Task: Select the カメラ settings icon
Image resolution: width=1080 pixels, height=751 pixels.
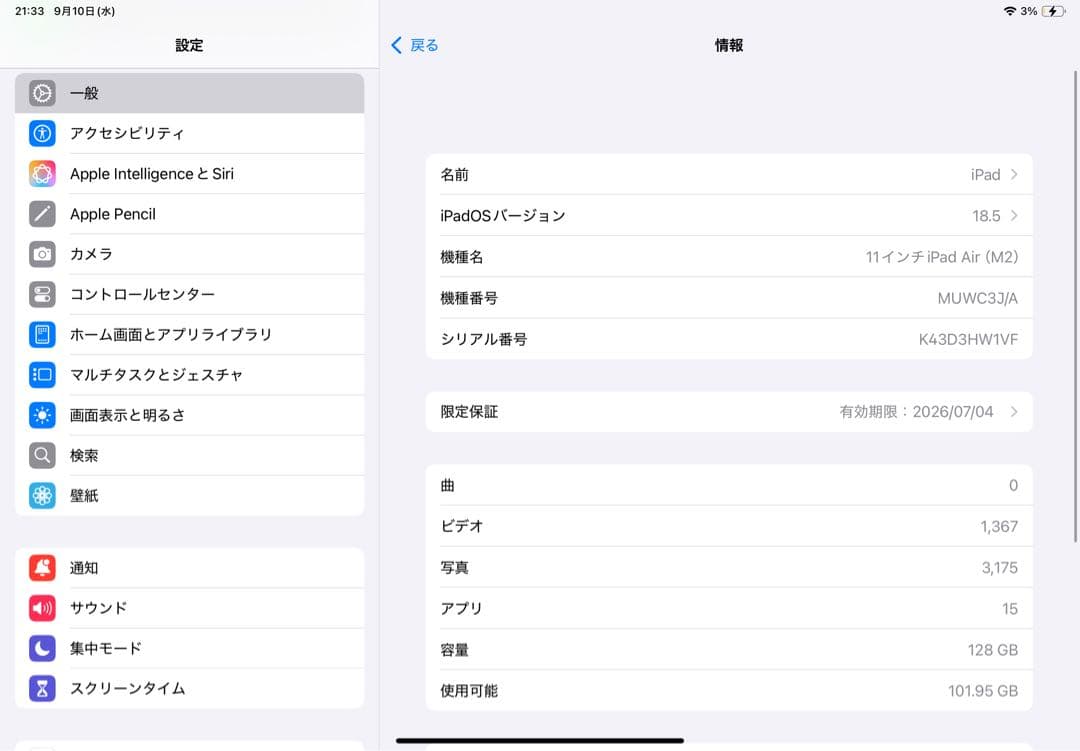Action: tap(40, 254)
